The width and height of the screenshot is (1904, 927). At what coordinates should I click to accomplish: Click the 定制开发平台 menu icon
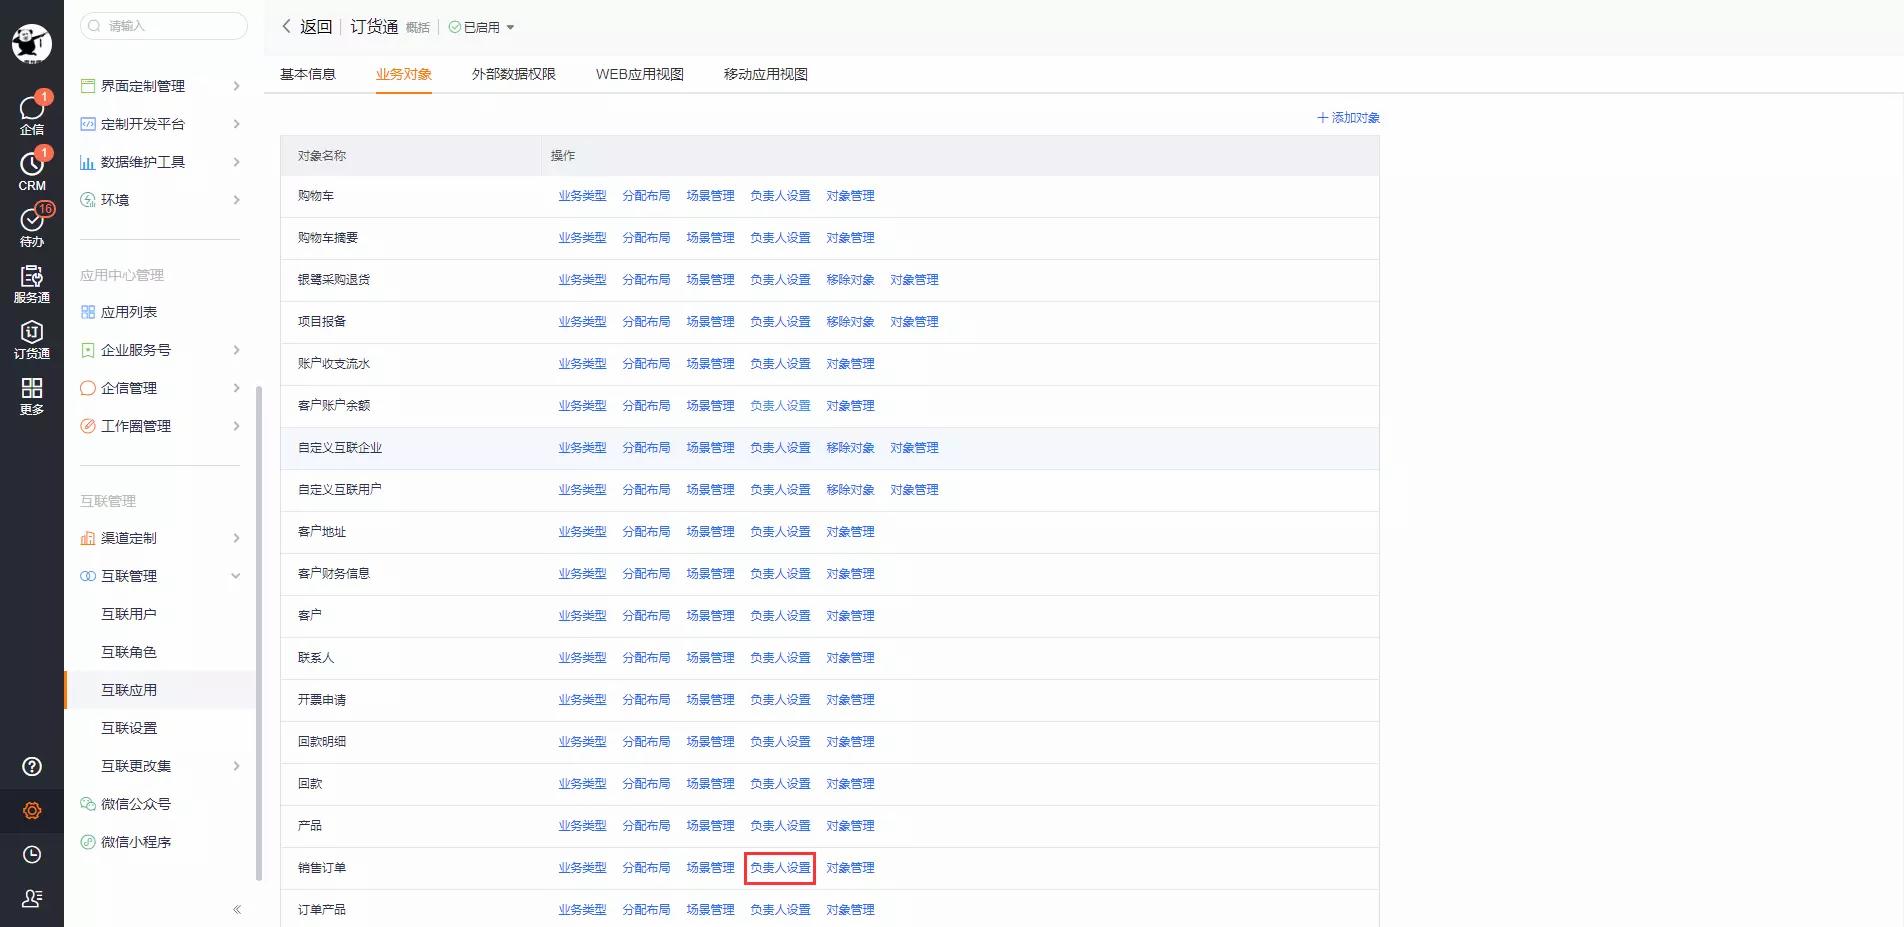(88, 124)
